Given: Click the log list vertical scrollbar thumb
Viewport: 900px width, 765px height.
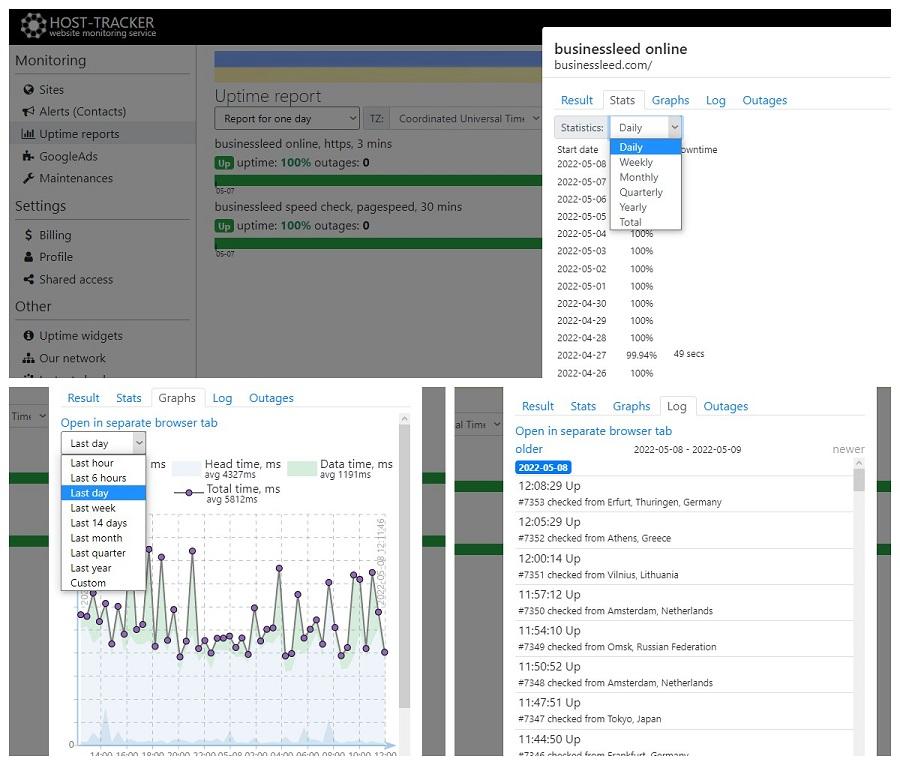Looking at the screenshot, I should [859, 480].
